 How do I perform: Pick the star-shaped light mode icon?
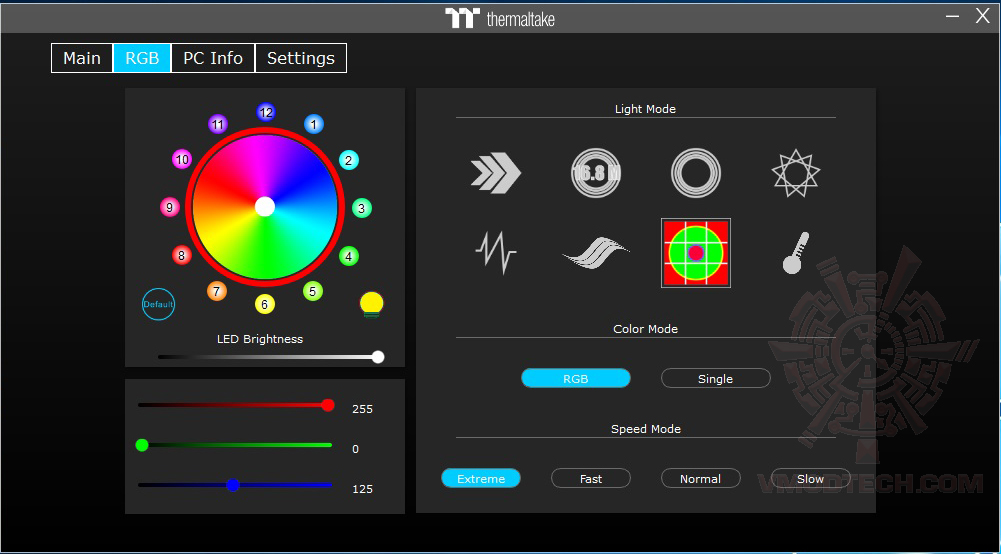click(795, 173)
